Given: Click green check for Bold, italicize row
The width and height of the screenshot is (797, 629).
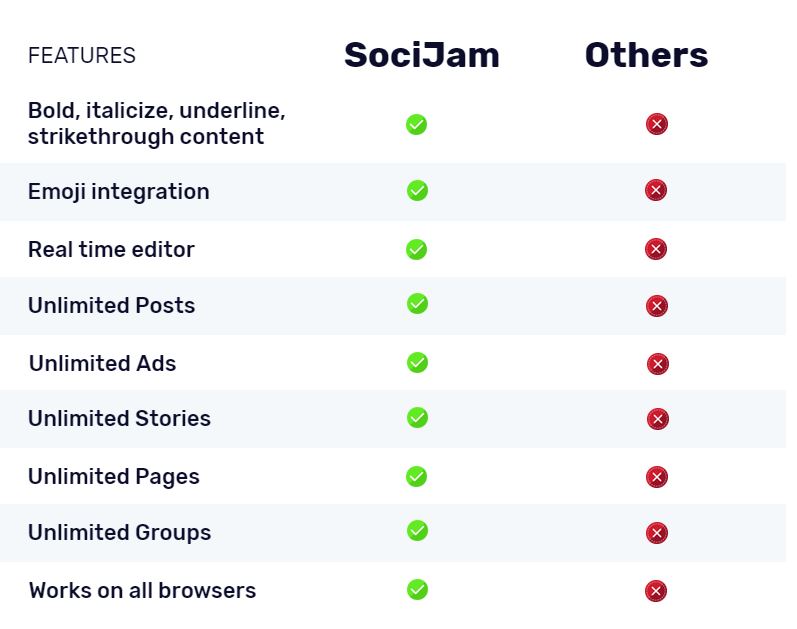Looking at the screenshot, I should 416,125.
